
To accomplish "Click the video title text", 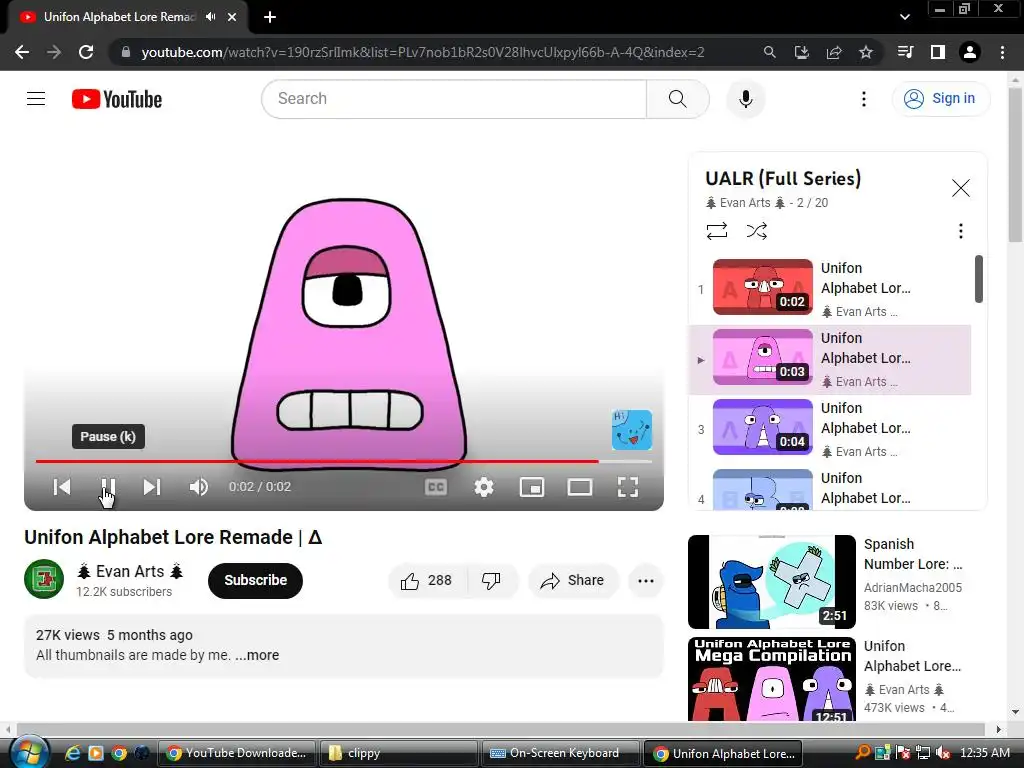I will pyautogui.click(x=173, y=537).
